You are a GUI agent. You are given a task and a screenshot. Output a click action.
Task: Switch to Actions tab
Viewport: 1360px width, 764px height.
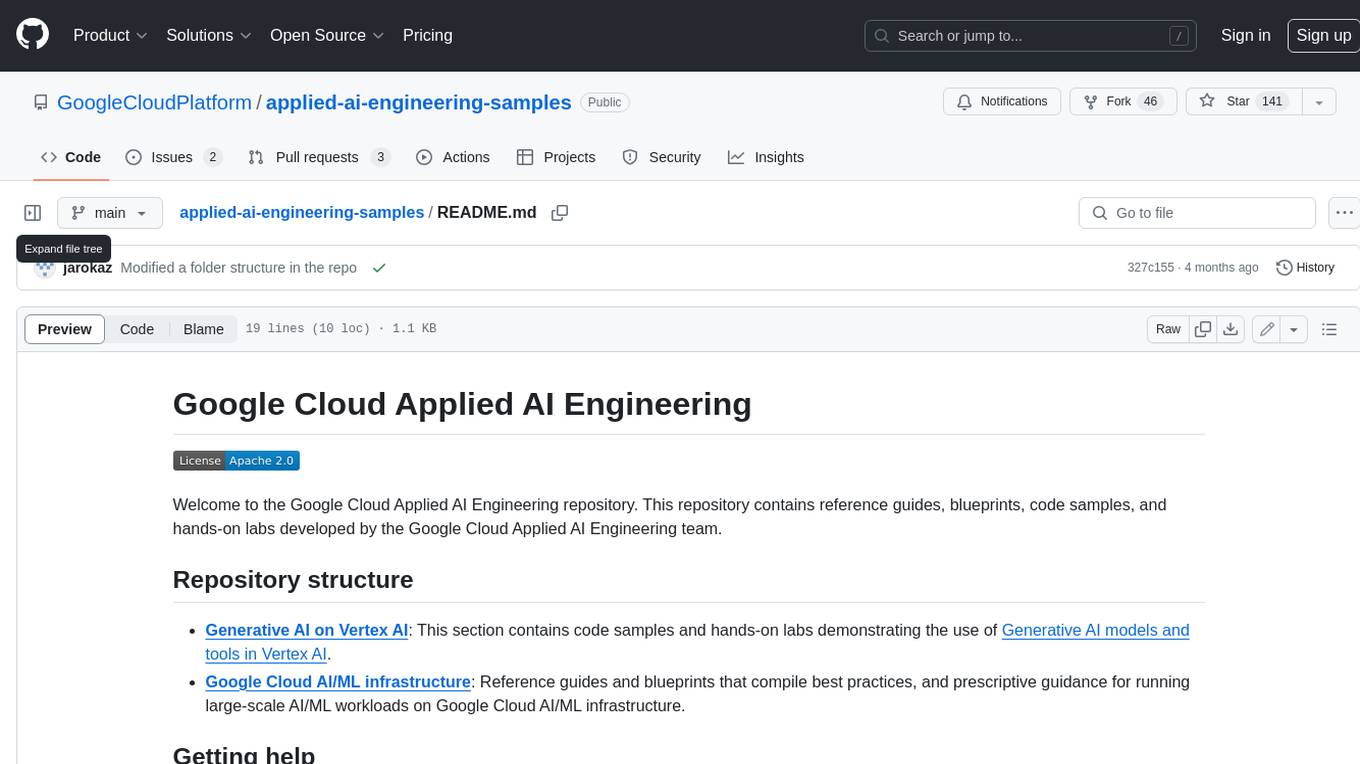click(453, 157)
